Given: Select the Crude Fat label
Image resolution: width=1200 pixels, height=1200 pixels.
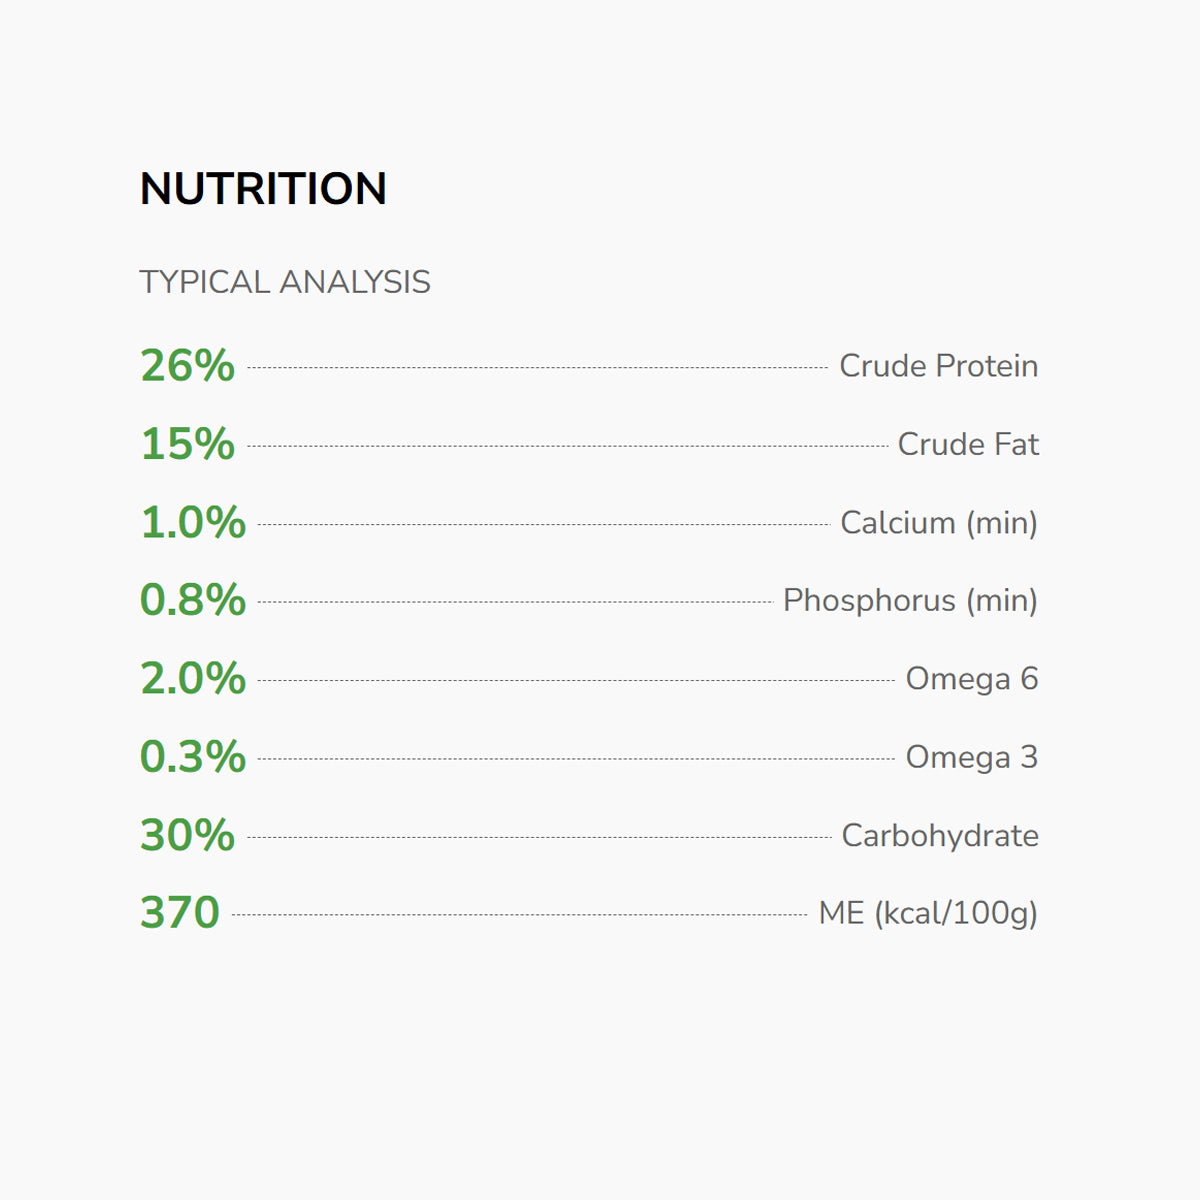Looking at the screenshot, I should (968, 444).
